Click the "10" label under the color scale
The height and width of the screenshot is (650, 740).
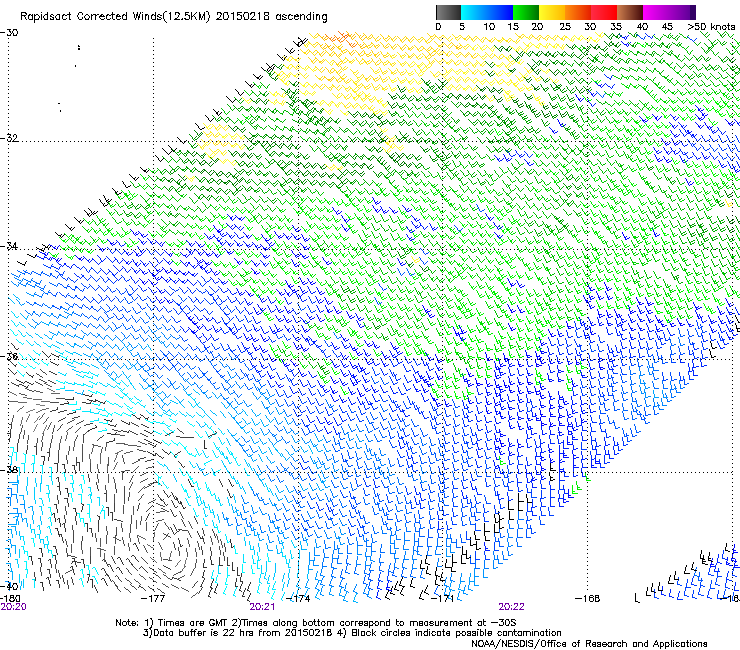click(x=489, y=27)
